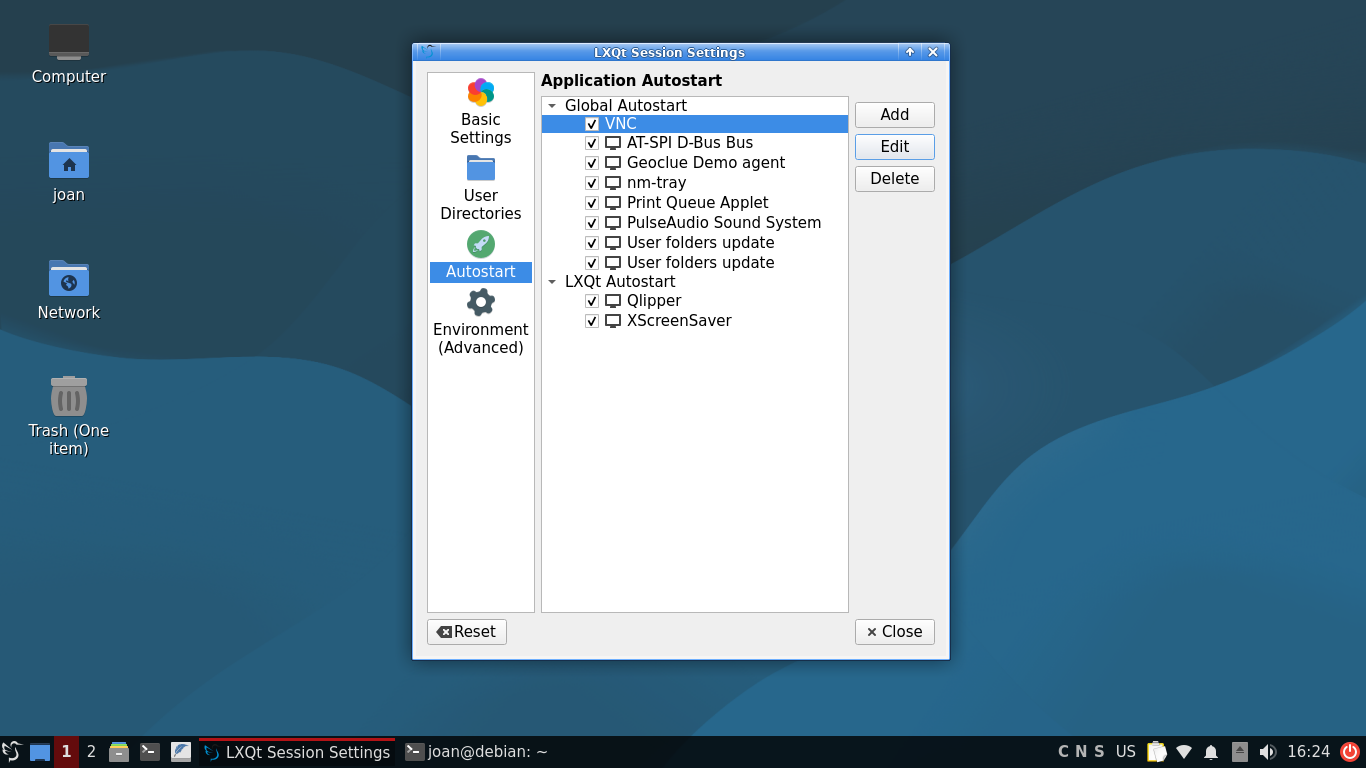
Task: Open the volume control tray icon
Action: click(1268, 751)
